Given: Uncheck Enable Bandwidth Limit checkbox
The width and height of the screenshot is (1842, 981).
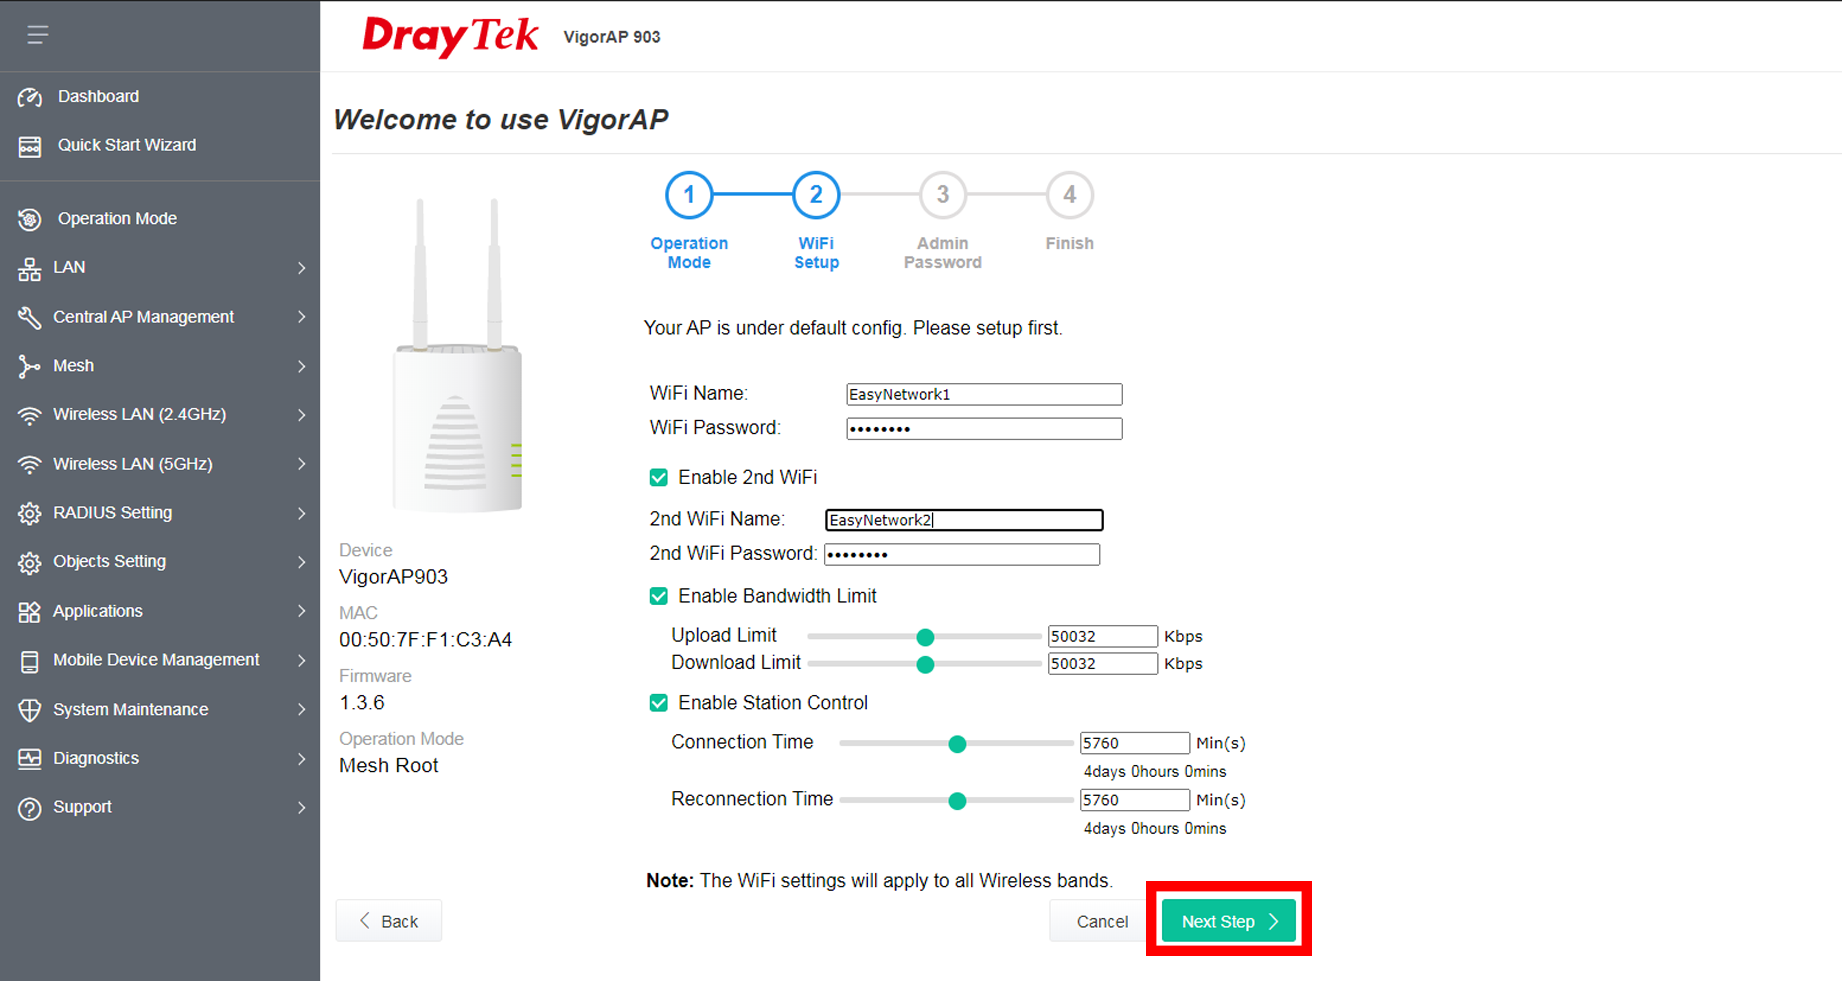Looking at the screenshot, I should (659, 597).
